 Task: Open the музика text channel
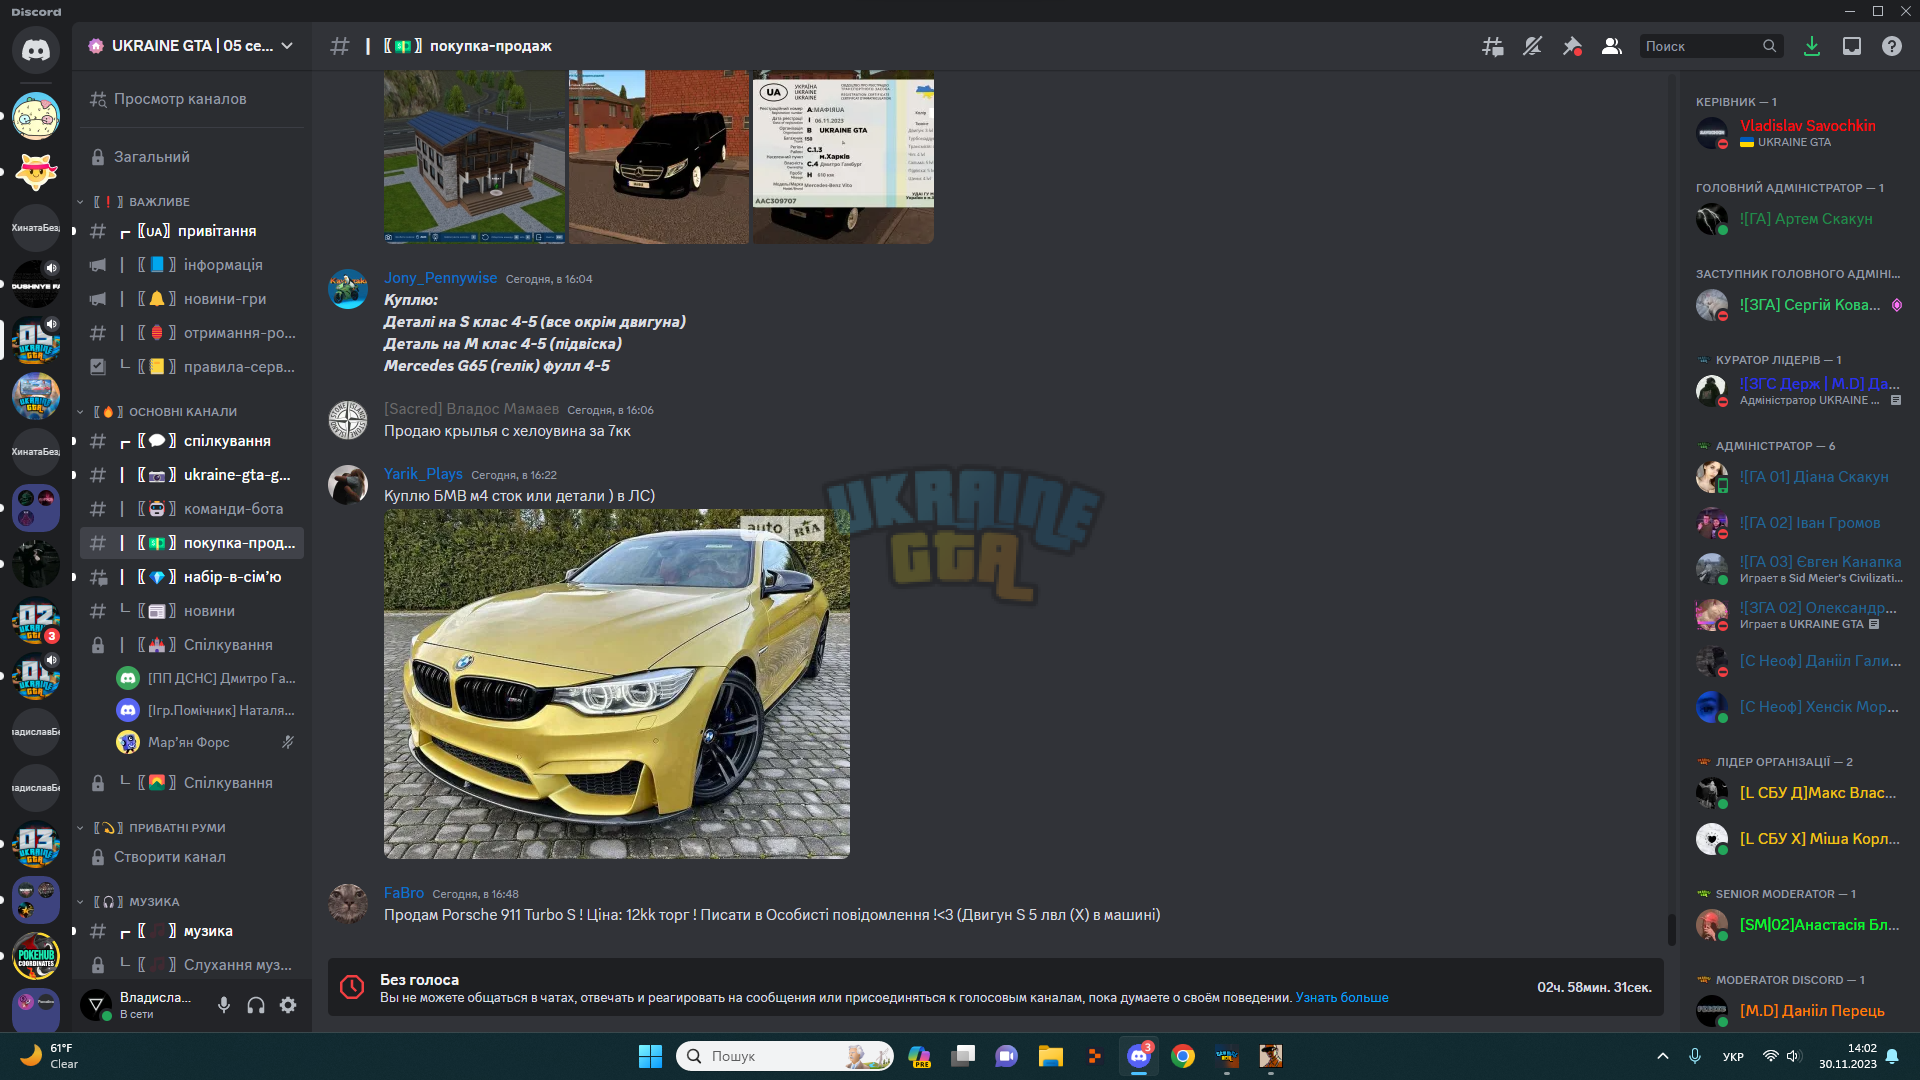pos(192,931)
